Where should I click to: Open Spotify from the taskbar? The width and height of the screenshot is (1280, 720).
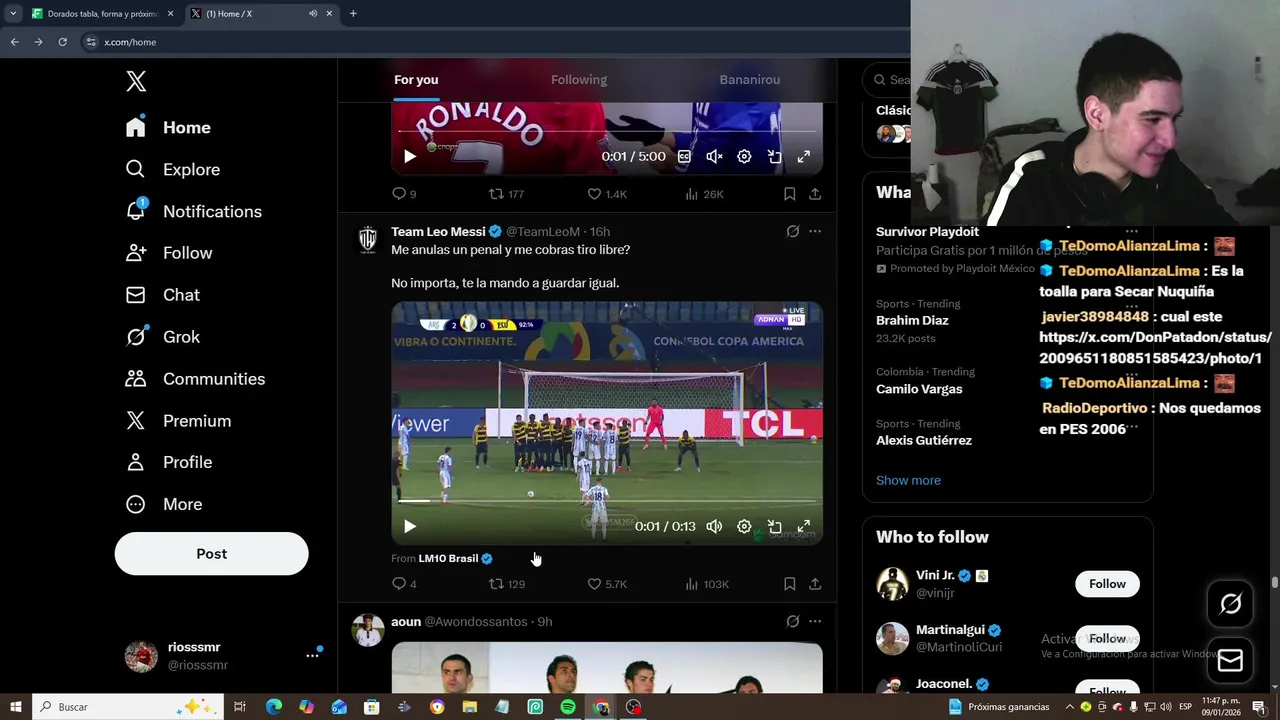(x=568, y=707)
